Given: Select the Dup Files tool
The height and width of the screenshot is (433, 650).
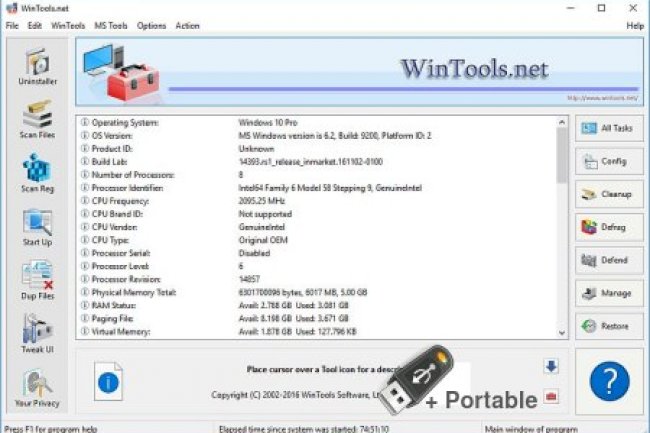Looking at the screenshot, I should (x=36, y=281).
